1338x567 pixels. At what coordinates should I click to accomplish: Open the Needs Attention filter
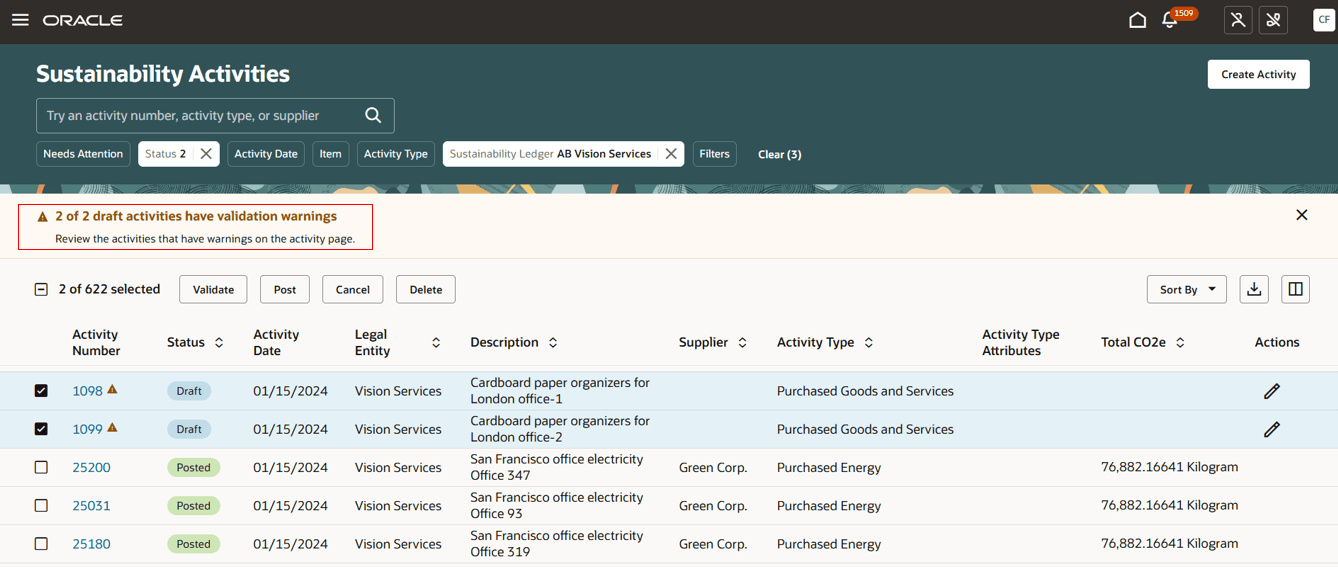pyautogui.click(x=83, y=154)
